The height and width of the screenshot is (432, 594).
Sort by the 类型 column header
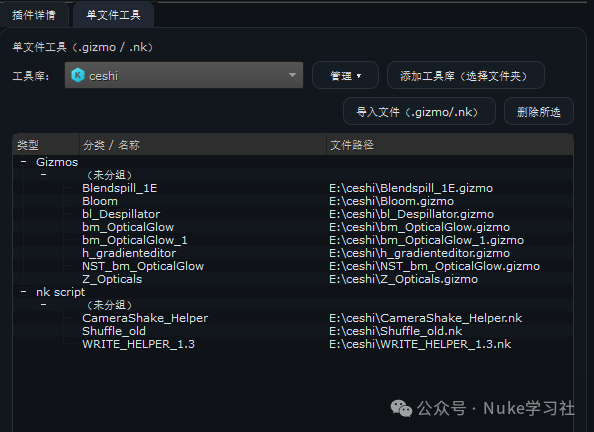click(46, 145)
